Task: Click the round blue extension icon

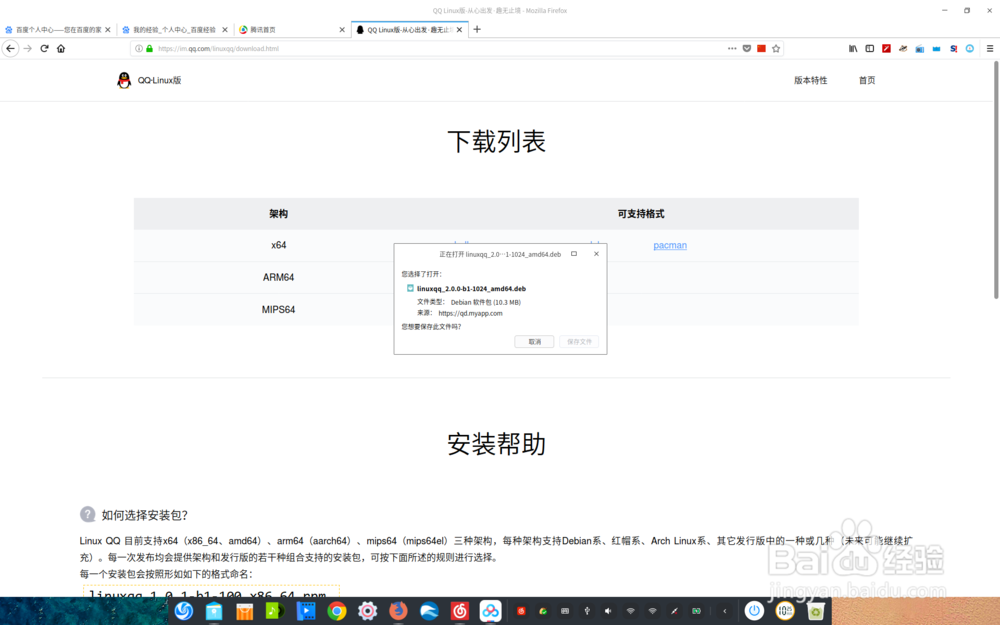Action: [969, 48]
